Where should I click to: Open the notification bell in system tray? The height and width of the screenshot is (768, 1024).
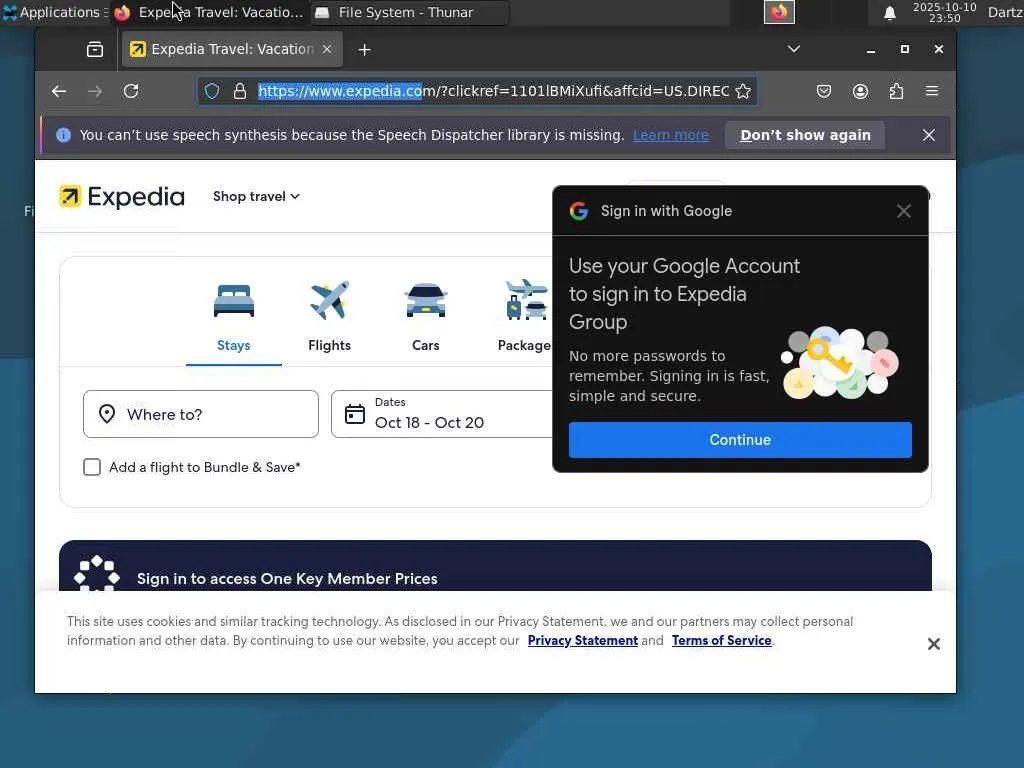[x=889, y=13]
